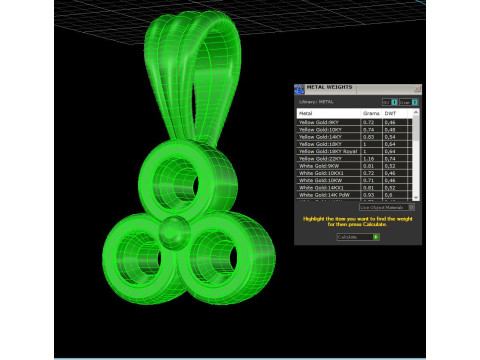
Task: Click the 0.83 grams value for 14KY
Action: tap(369, 137)
